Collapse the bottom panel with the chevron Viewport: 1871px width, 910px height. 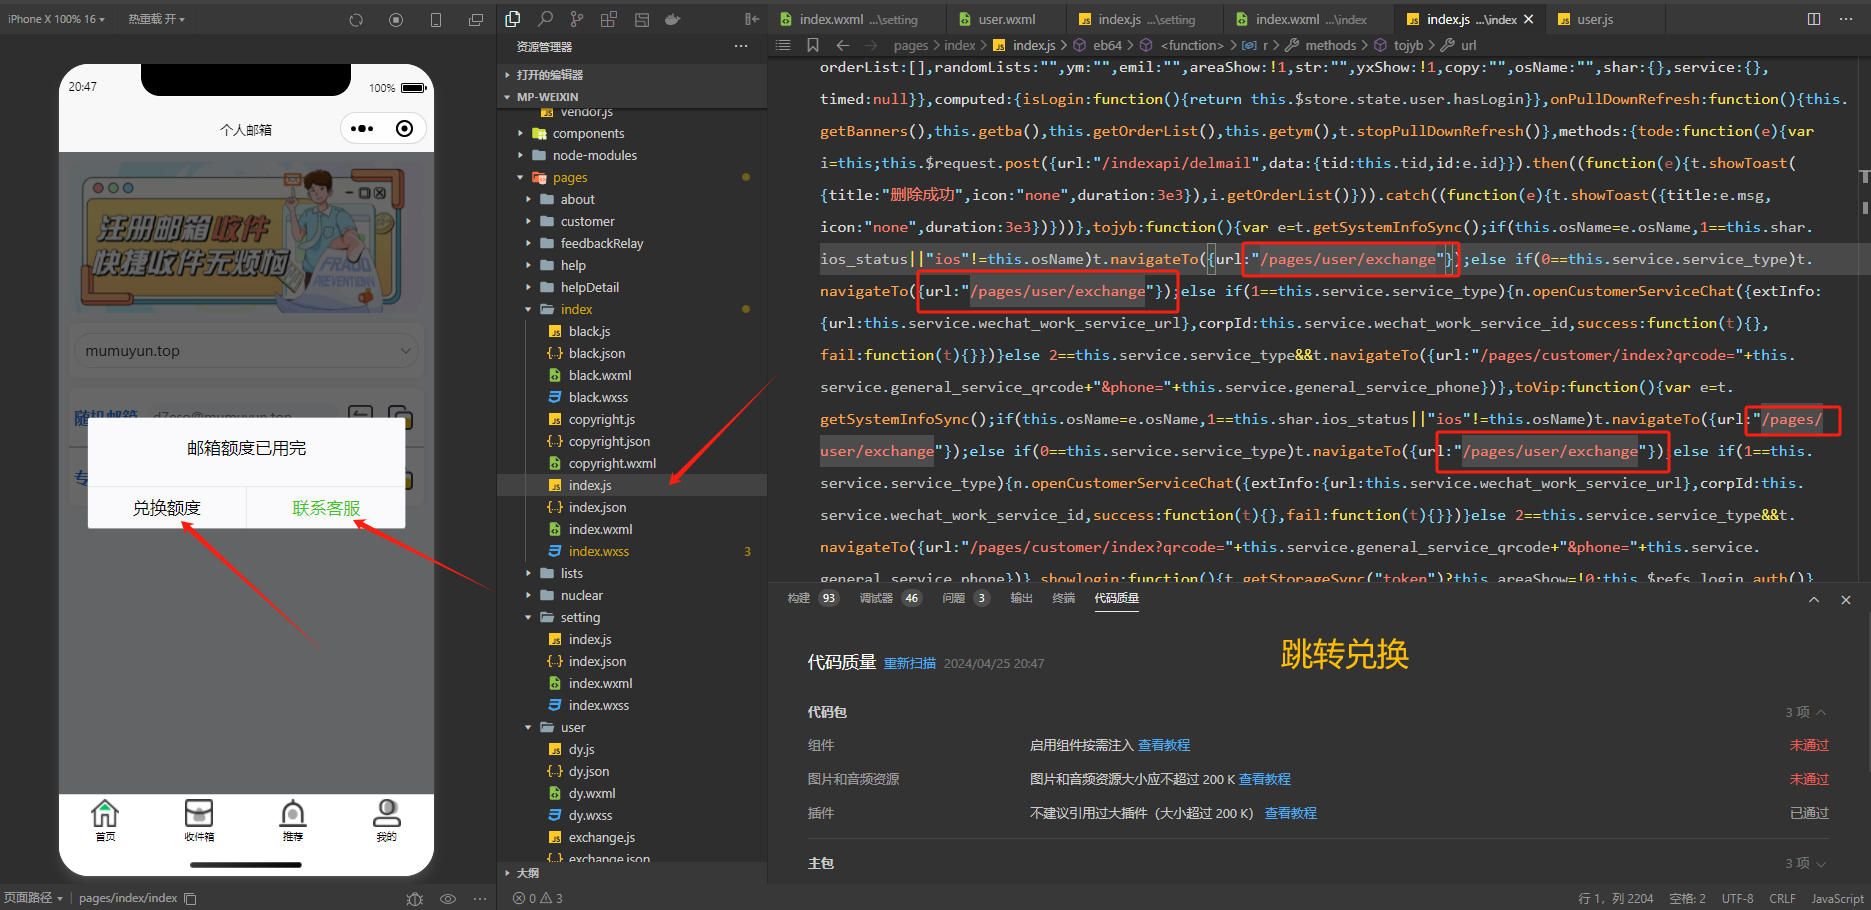point(1814,600)
